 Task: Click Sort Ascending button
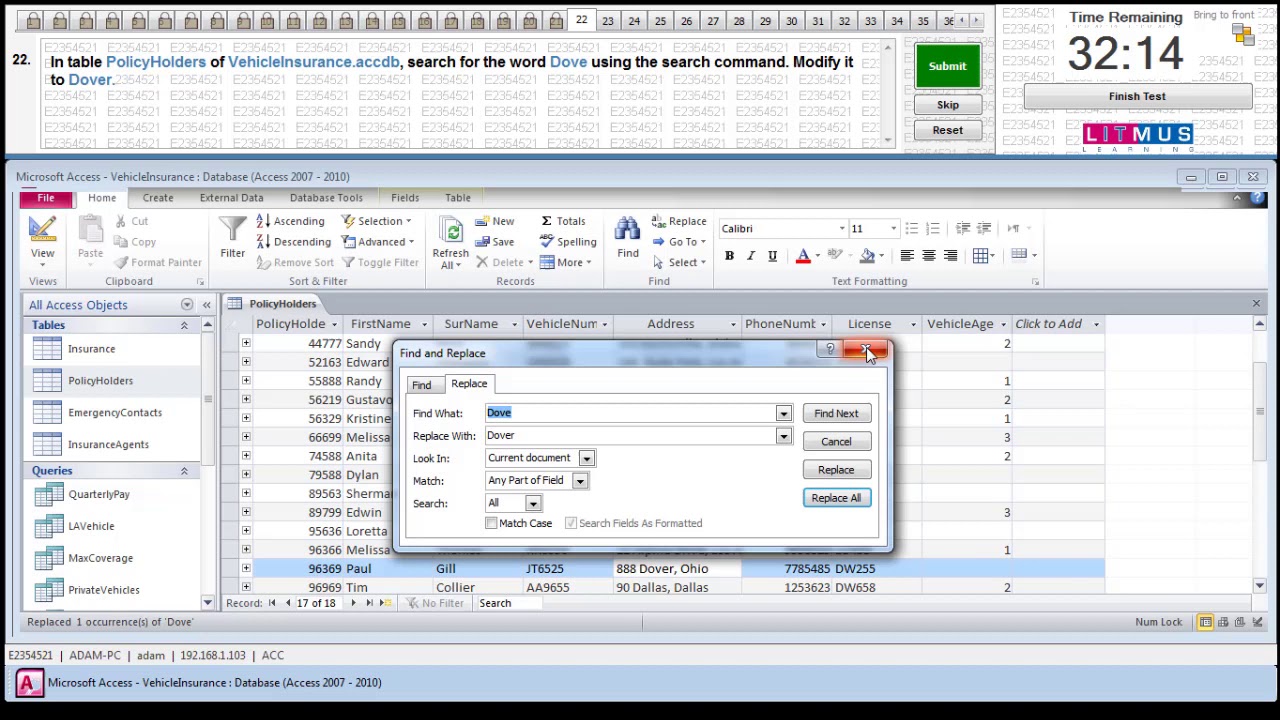pos(290,221)
